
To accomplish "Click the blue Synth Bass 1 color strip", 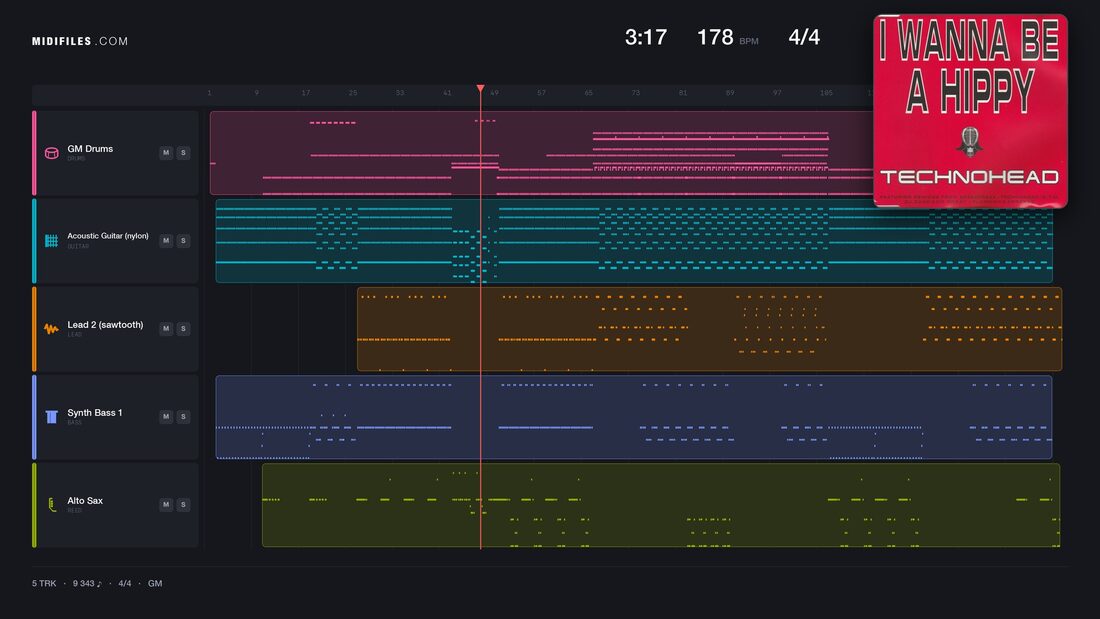I will coord(34,417).
